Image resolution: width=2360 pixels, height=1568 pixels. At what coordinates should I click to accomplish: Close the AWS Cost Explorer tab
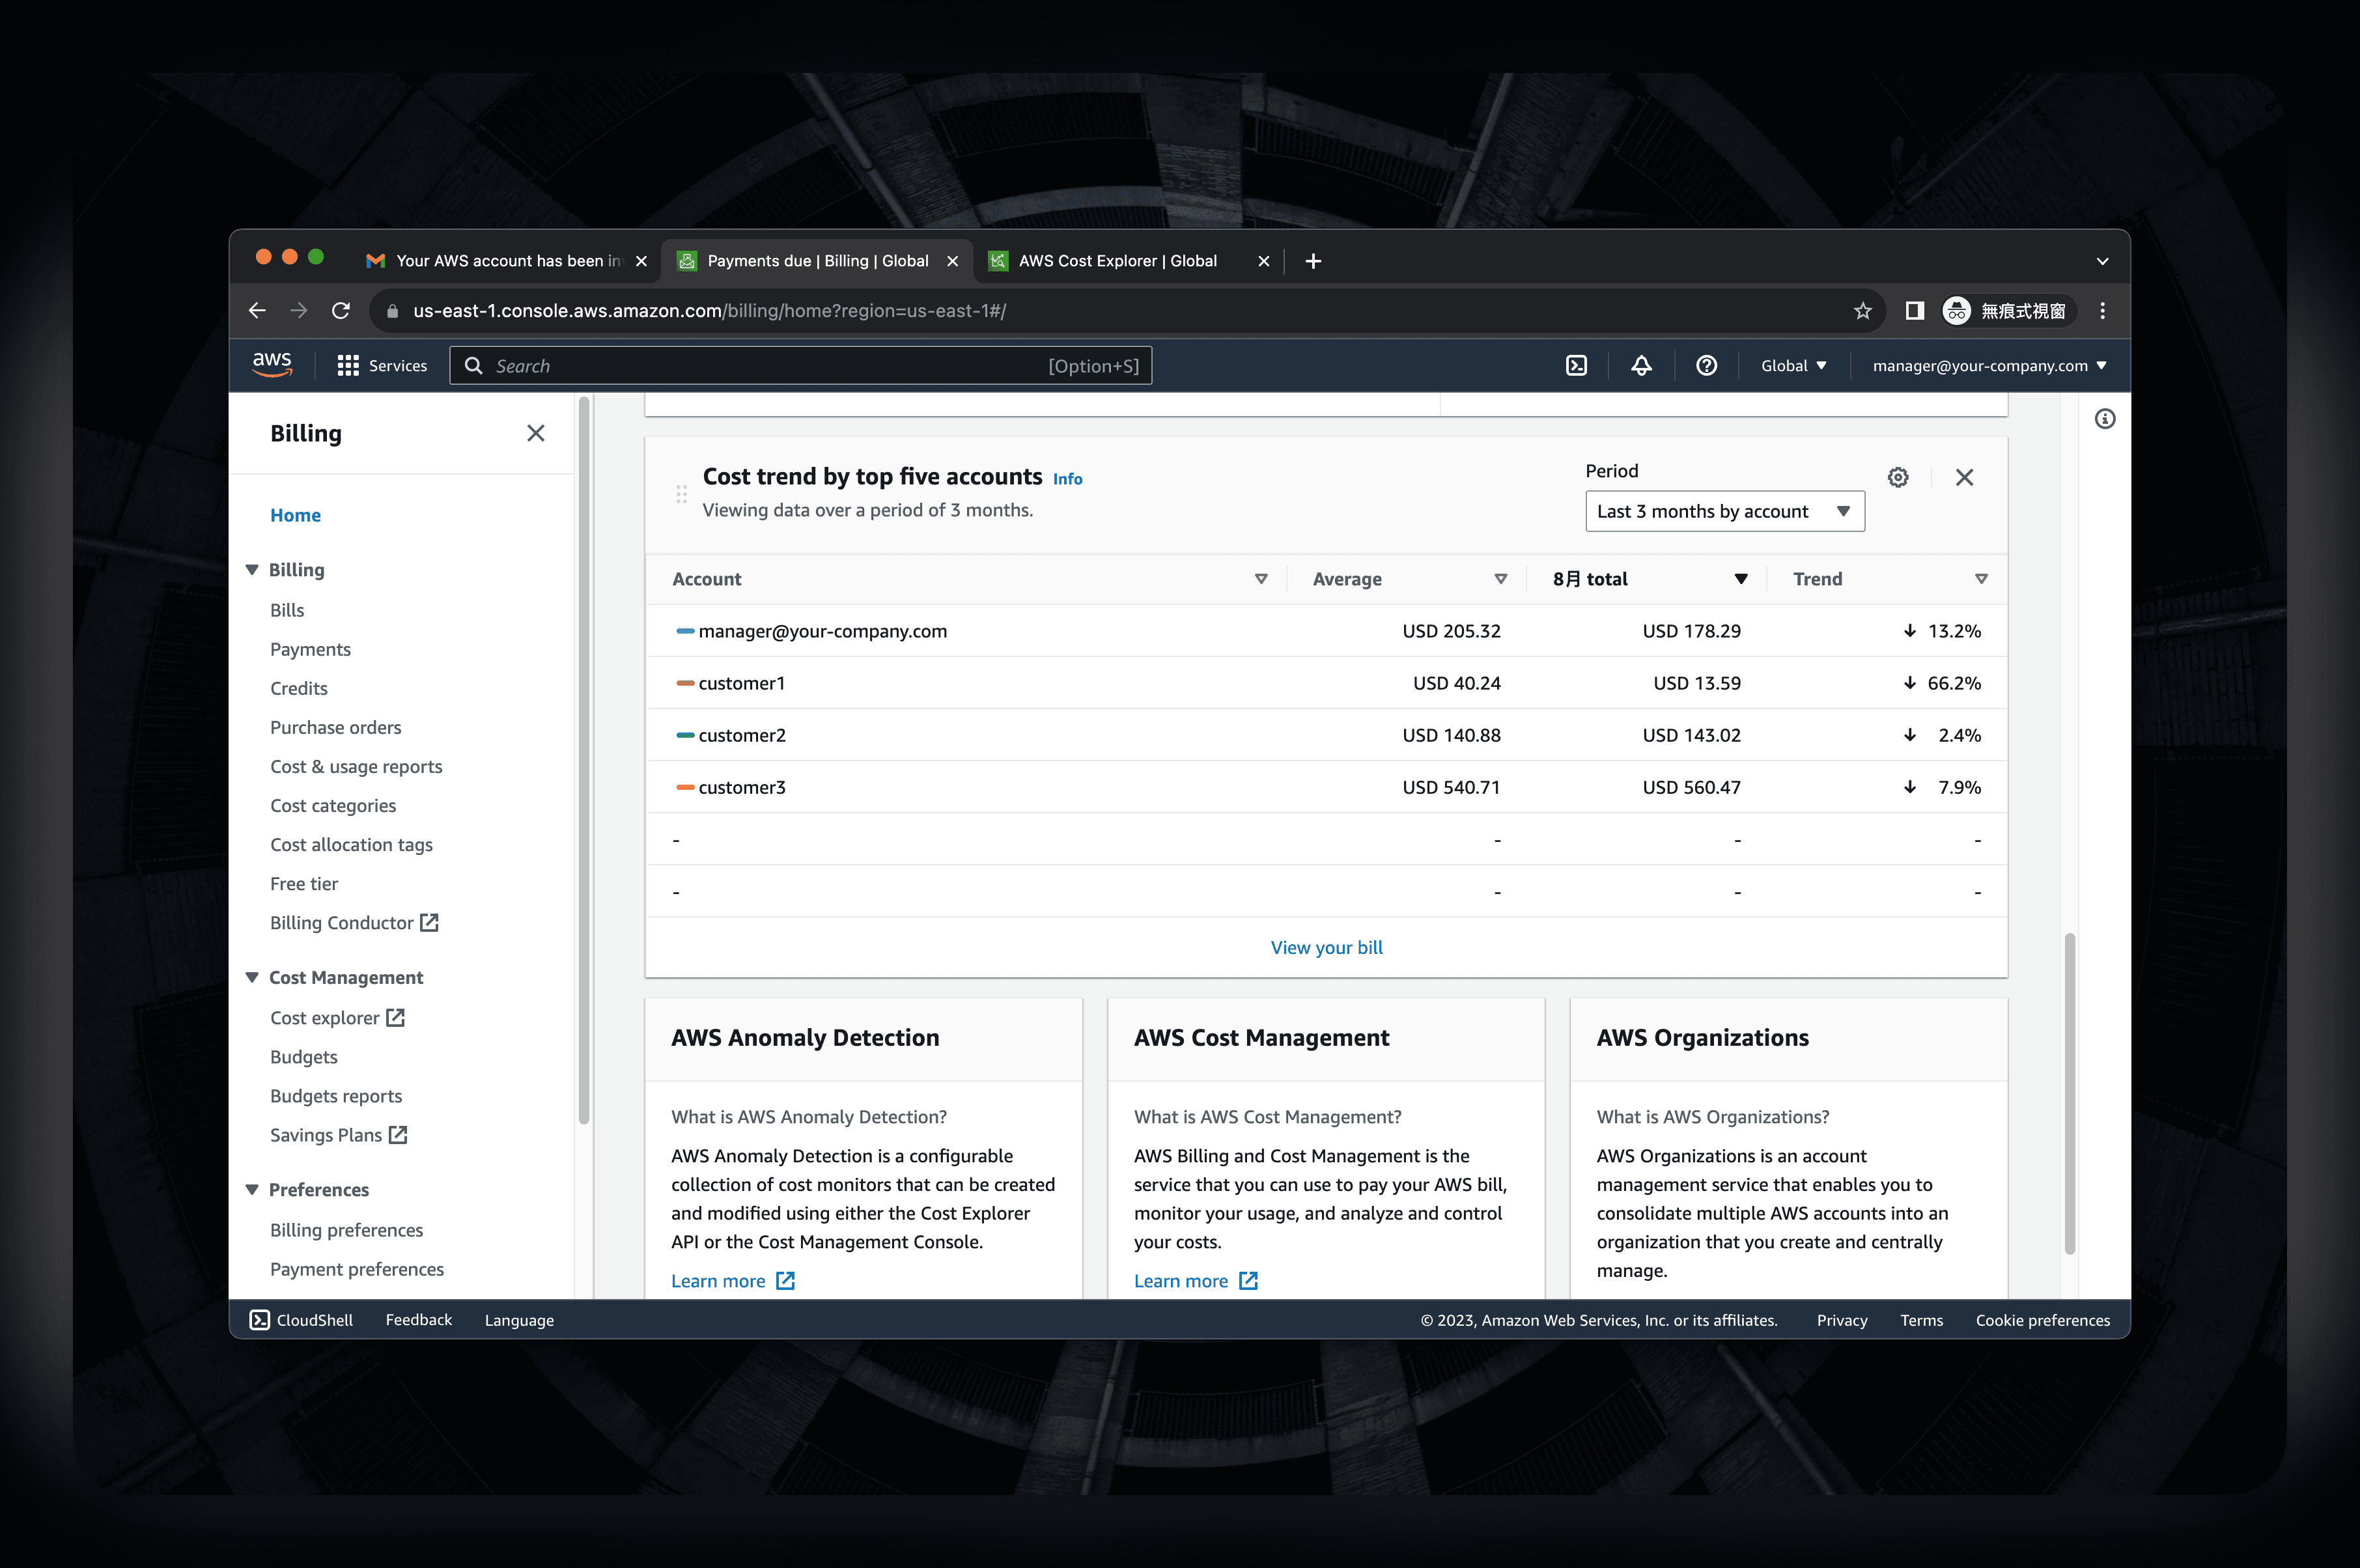[x=1263, y=261]
